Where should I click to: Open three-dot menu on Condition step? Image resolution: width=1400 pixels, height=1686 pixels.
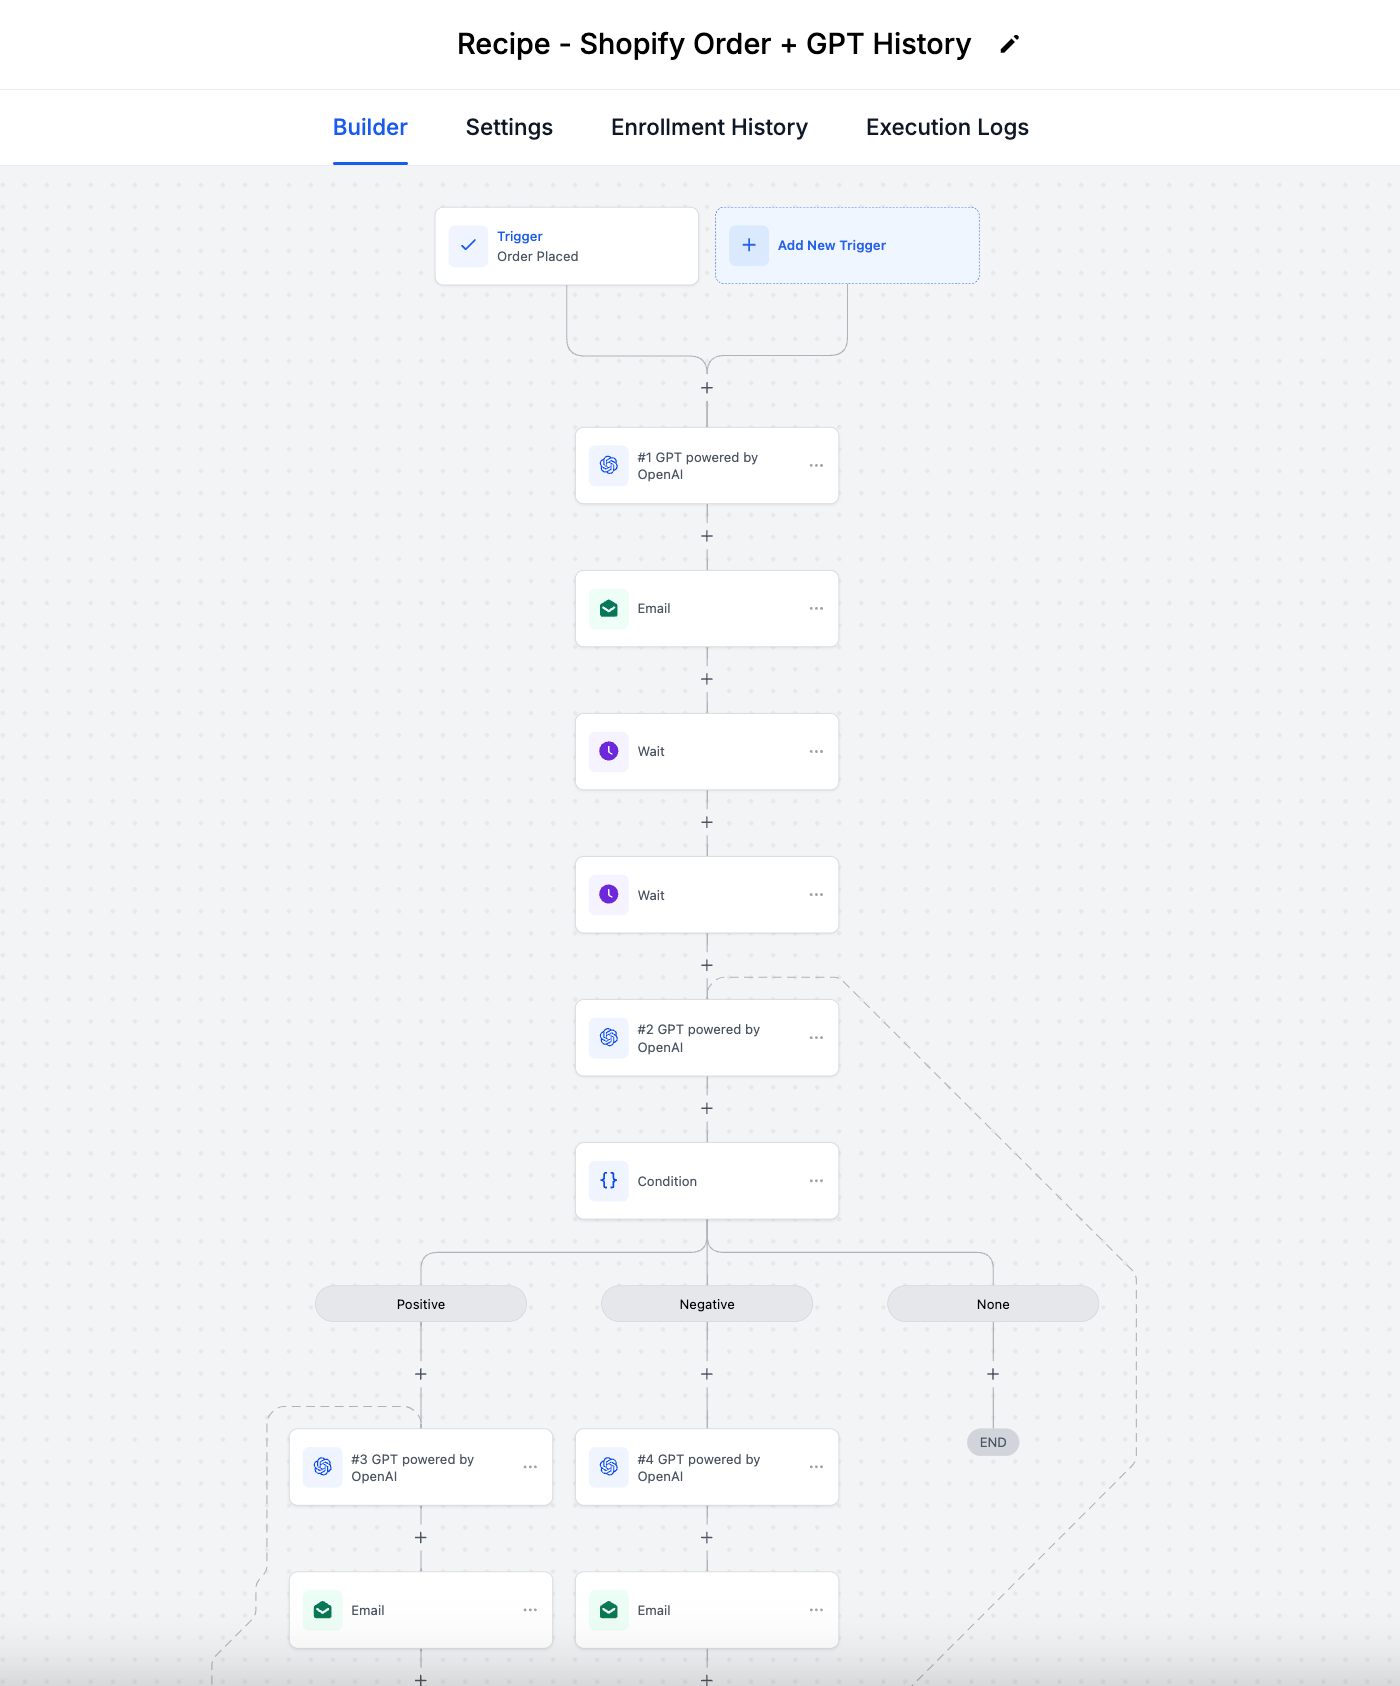point(816,1181)
